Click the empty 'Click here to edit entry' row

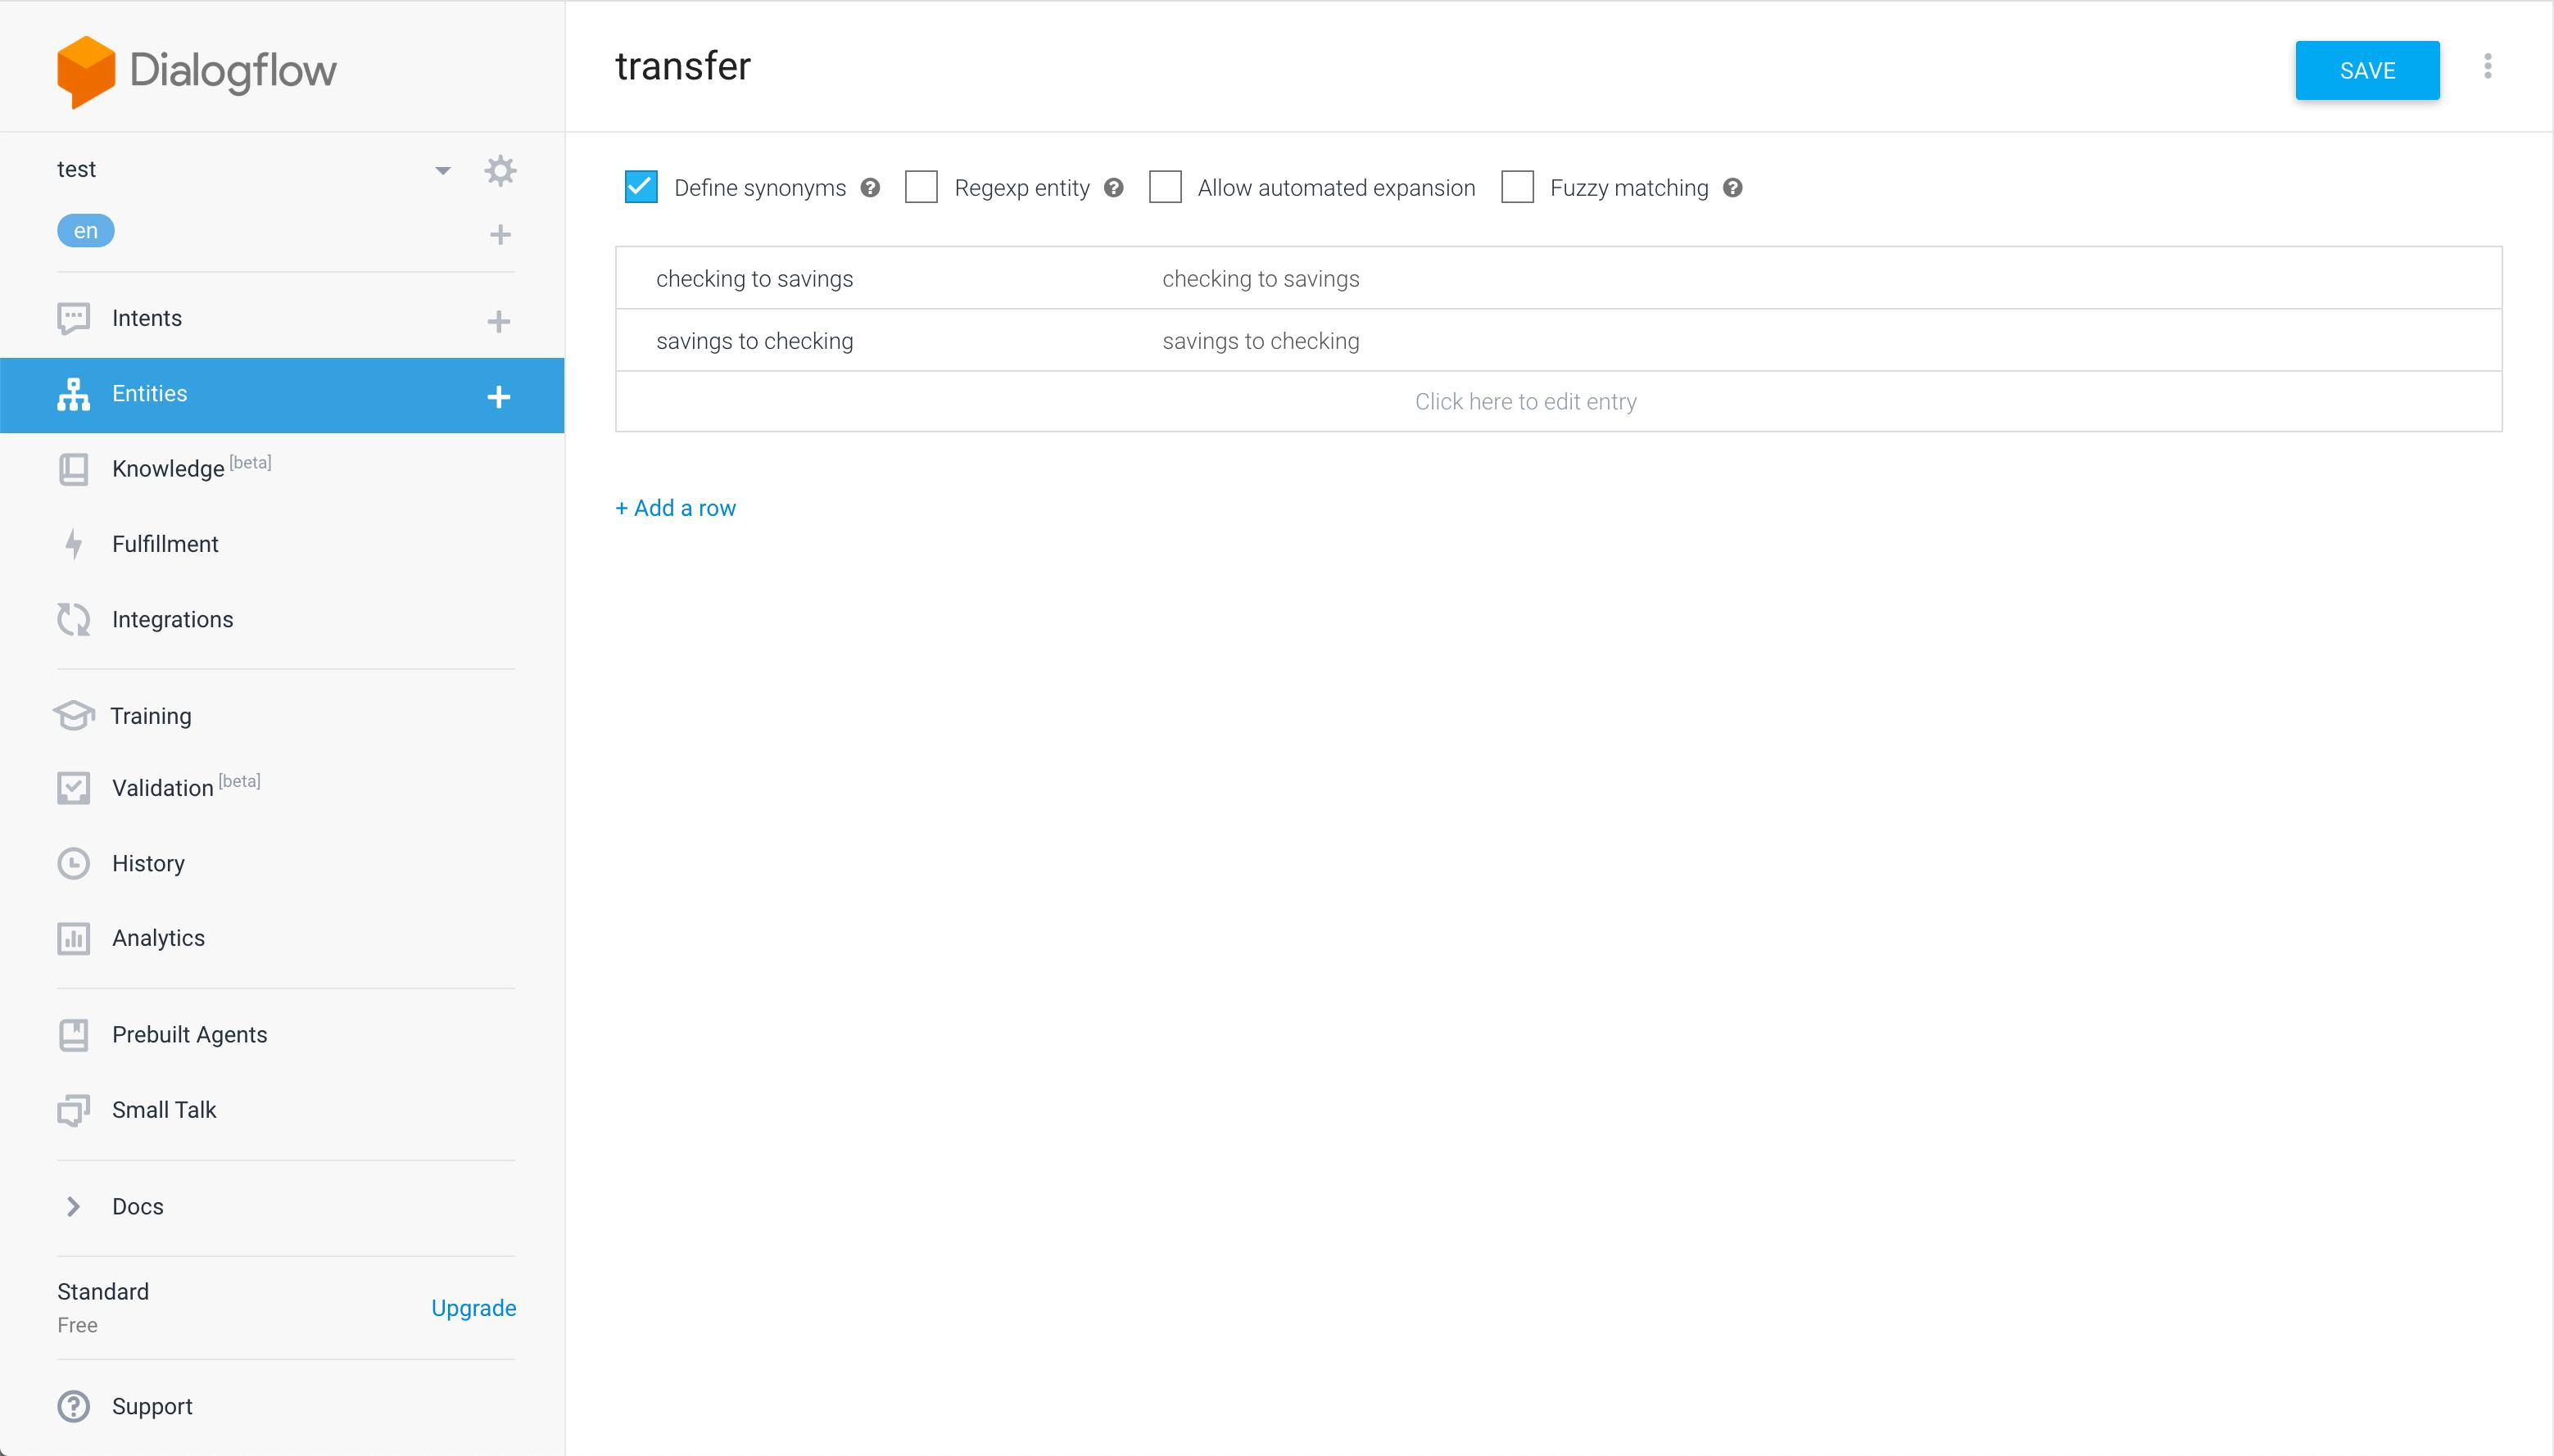1525,402
